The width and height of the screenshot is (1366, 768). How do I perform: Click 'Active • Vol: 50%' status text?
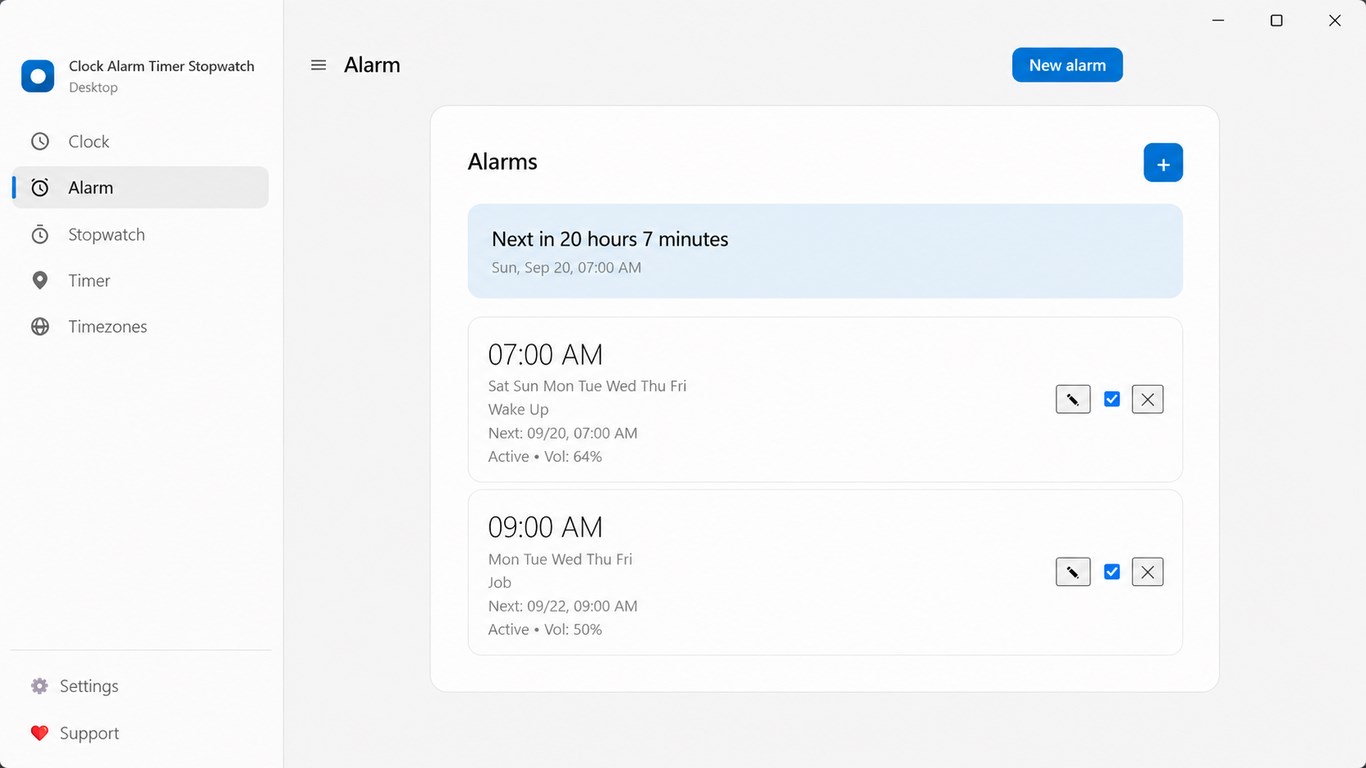[545, 630]
